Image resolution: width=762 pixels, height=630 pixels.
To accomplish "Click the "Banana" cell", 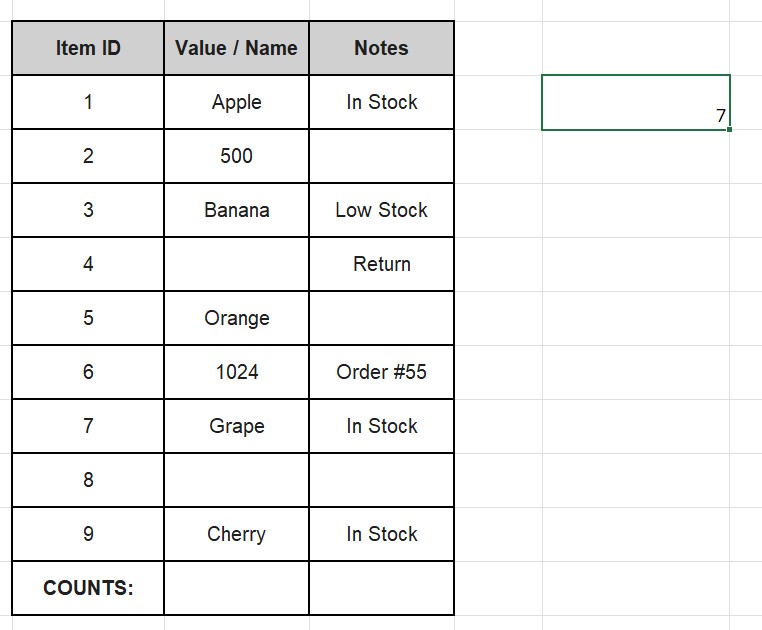I will click(x=236, y=210).
